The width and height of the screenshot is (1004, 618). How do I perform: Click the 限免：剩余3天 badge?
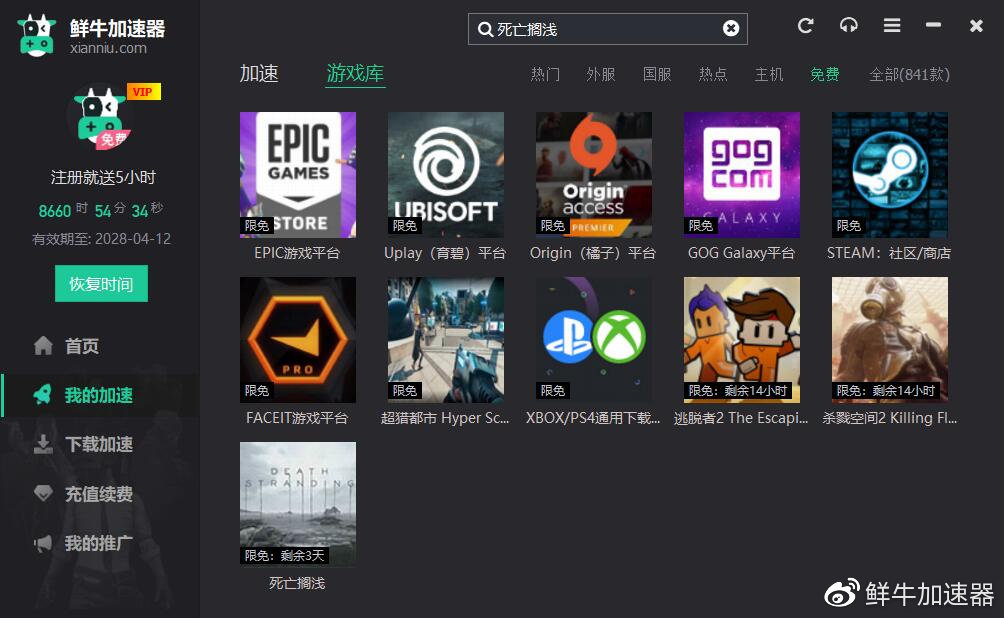pos(285,555)
